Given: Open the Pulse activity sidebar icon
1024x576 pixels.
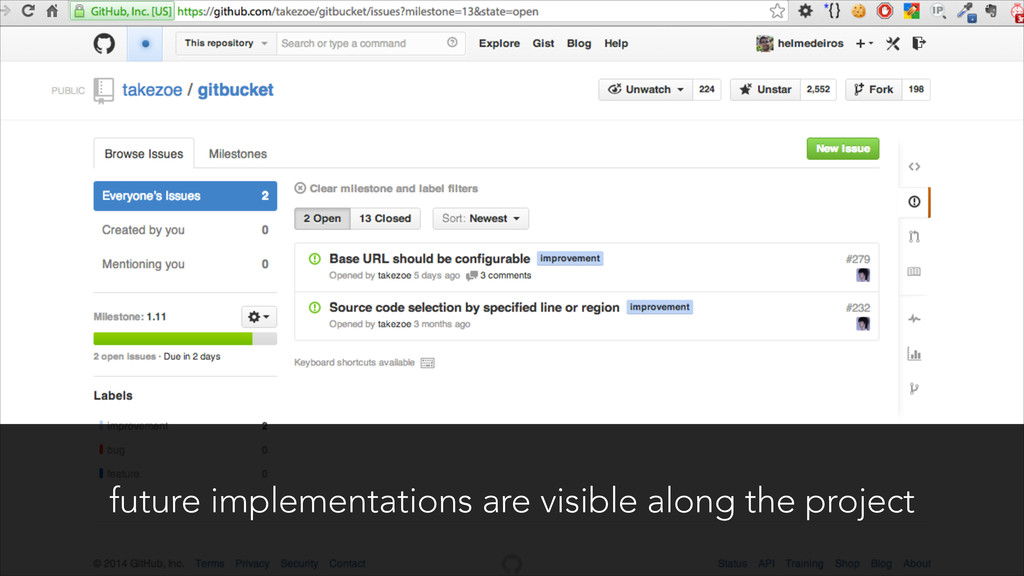Looking at the screenshot, I should (914, 319).
